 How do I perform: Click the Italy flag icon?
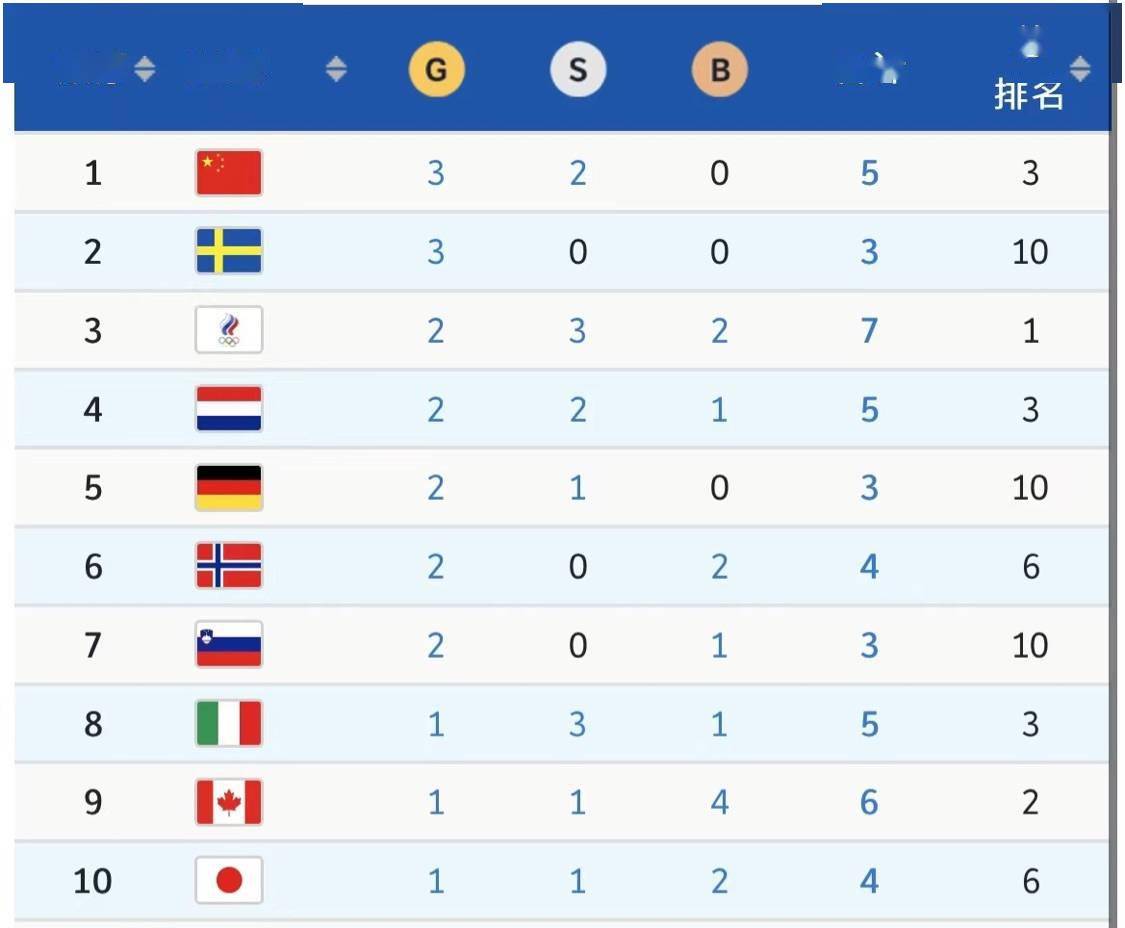[x=229, y=723]
